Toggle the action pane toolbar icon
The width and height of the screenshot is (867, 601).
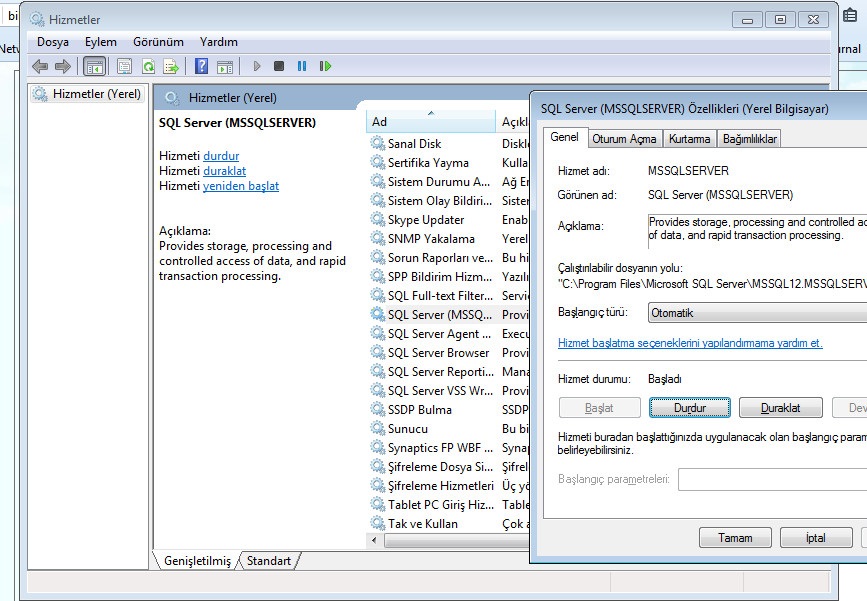coord(224,66)
